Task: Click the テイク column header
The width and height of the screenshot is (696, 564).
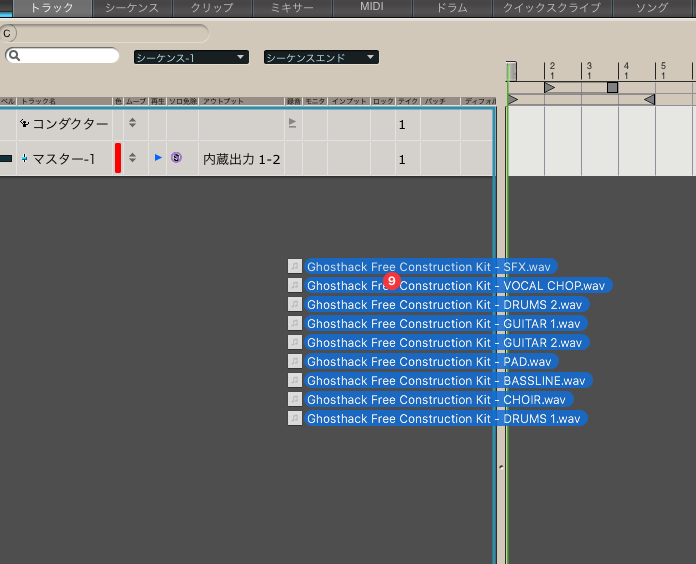Action: coord(408,101)
